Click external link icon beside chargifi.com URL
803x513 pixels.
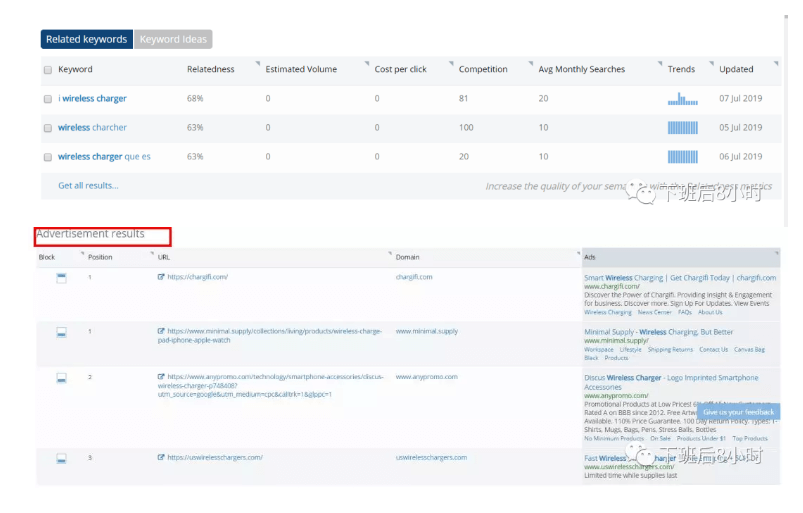click(161, 277)
